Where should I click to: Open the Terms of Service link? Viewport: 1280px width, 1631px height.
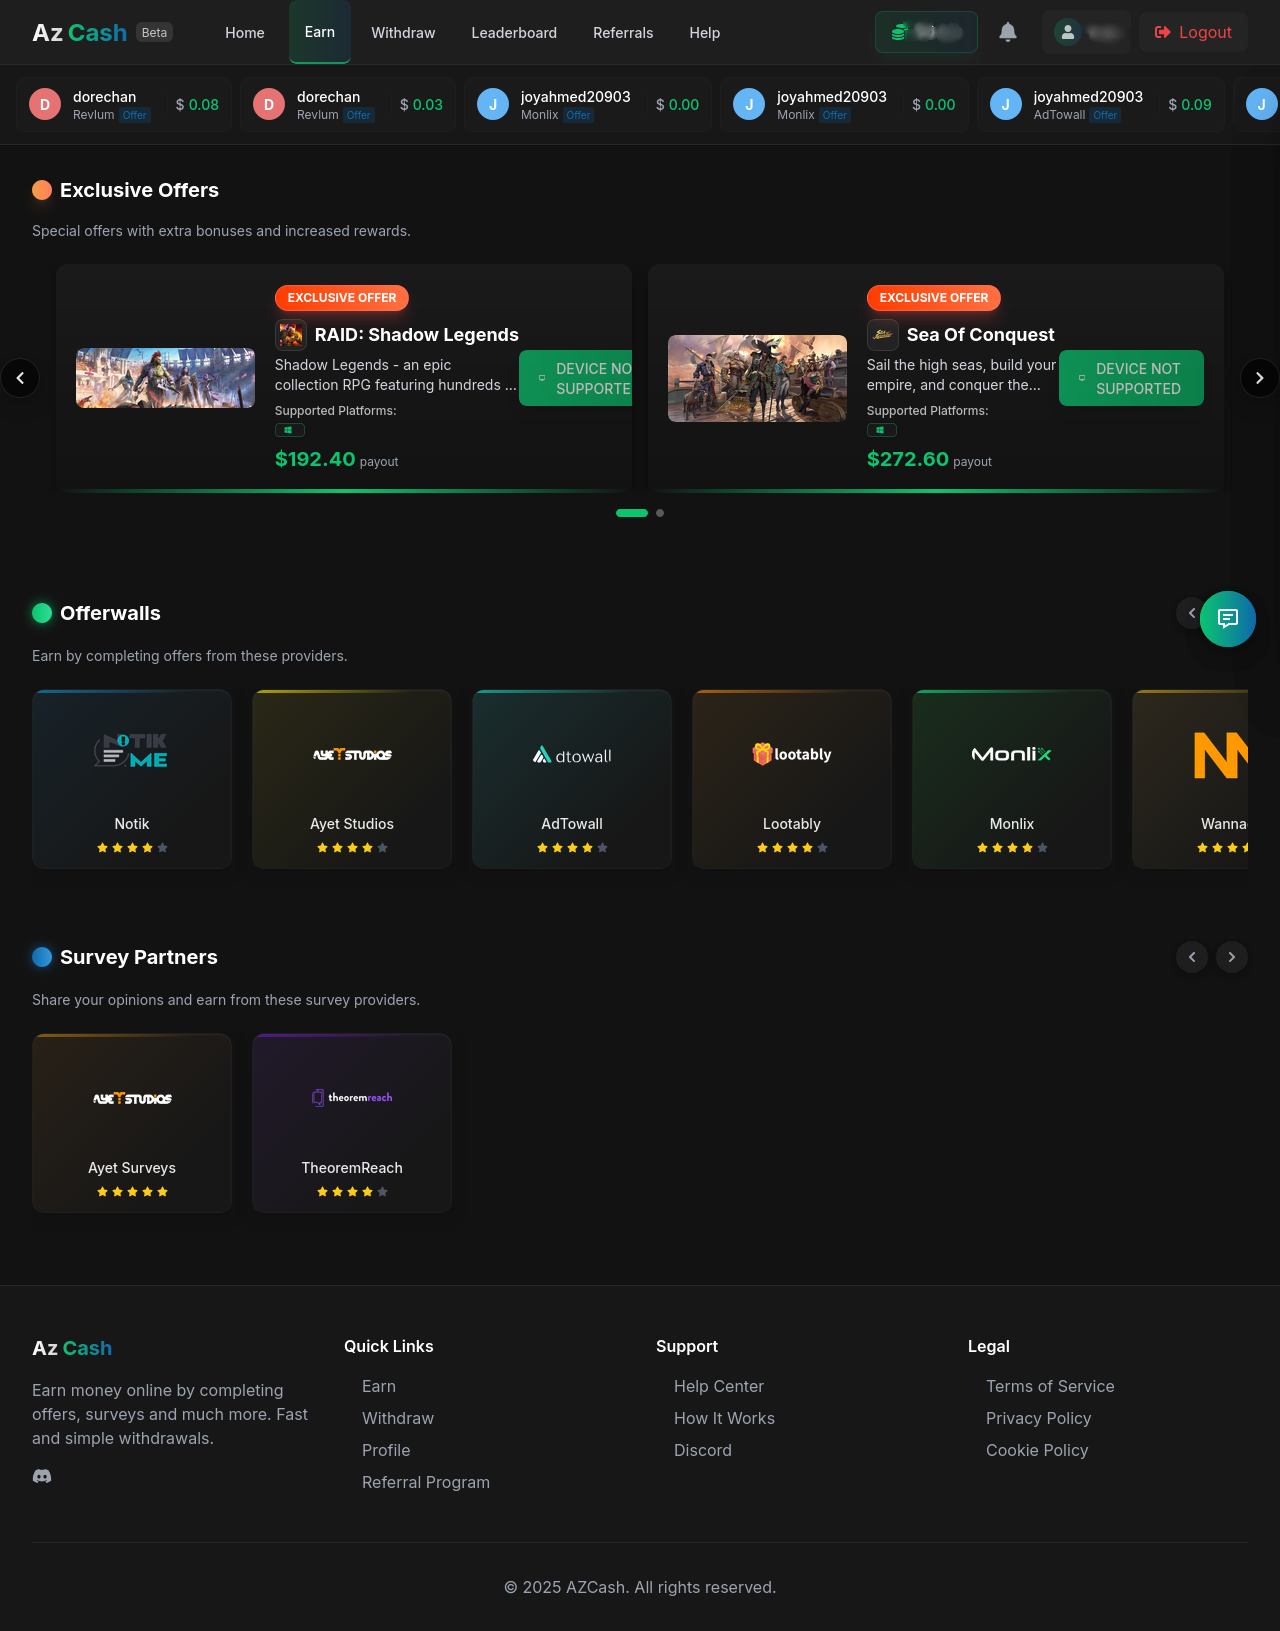coord(1050,1386)
